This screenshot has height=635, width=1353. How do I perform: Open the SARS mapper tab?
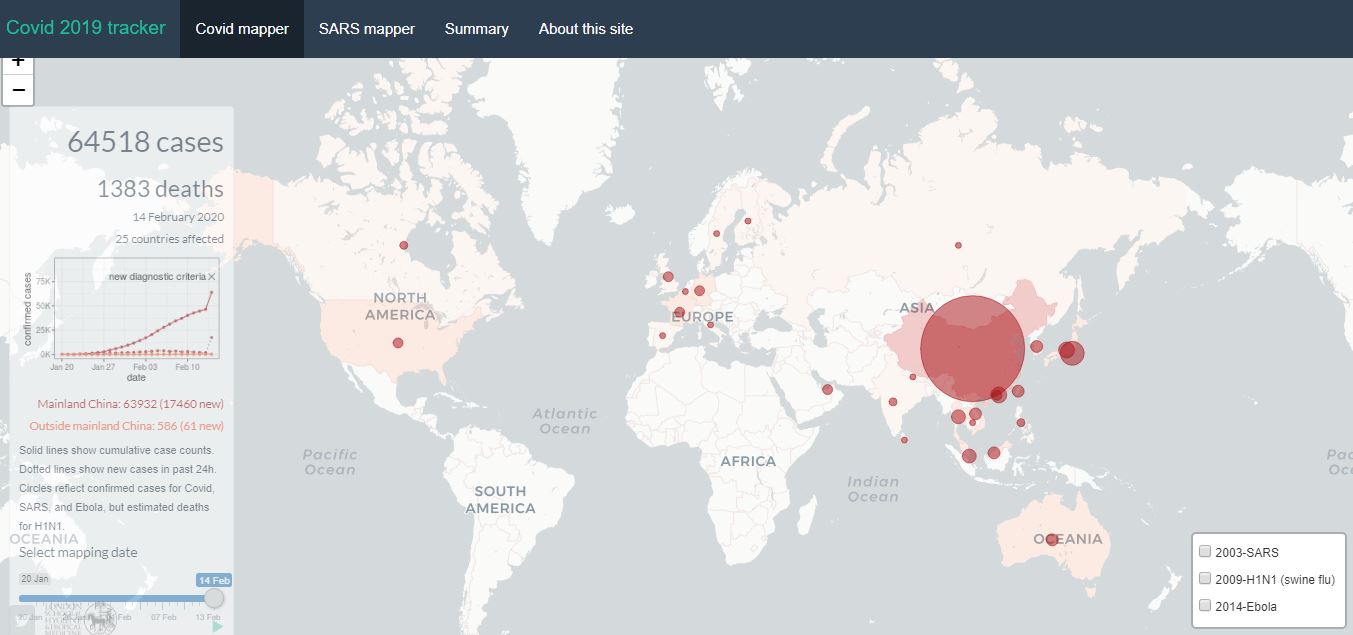tap(366, 29)
